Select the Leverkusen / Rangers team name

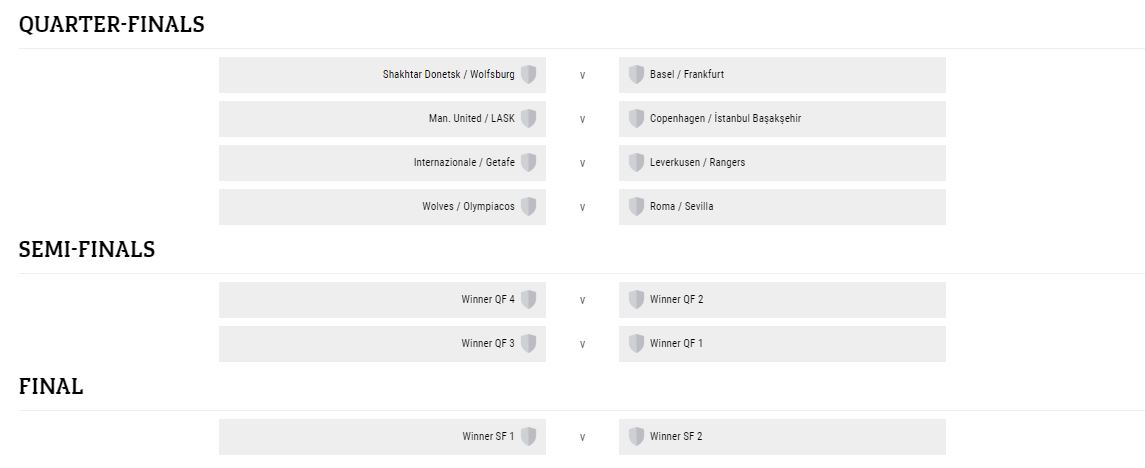[697, 162]
